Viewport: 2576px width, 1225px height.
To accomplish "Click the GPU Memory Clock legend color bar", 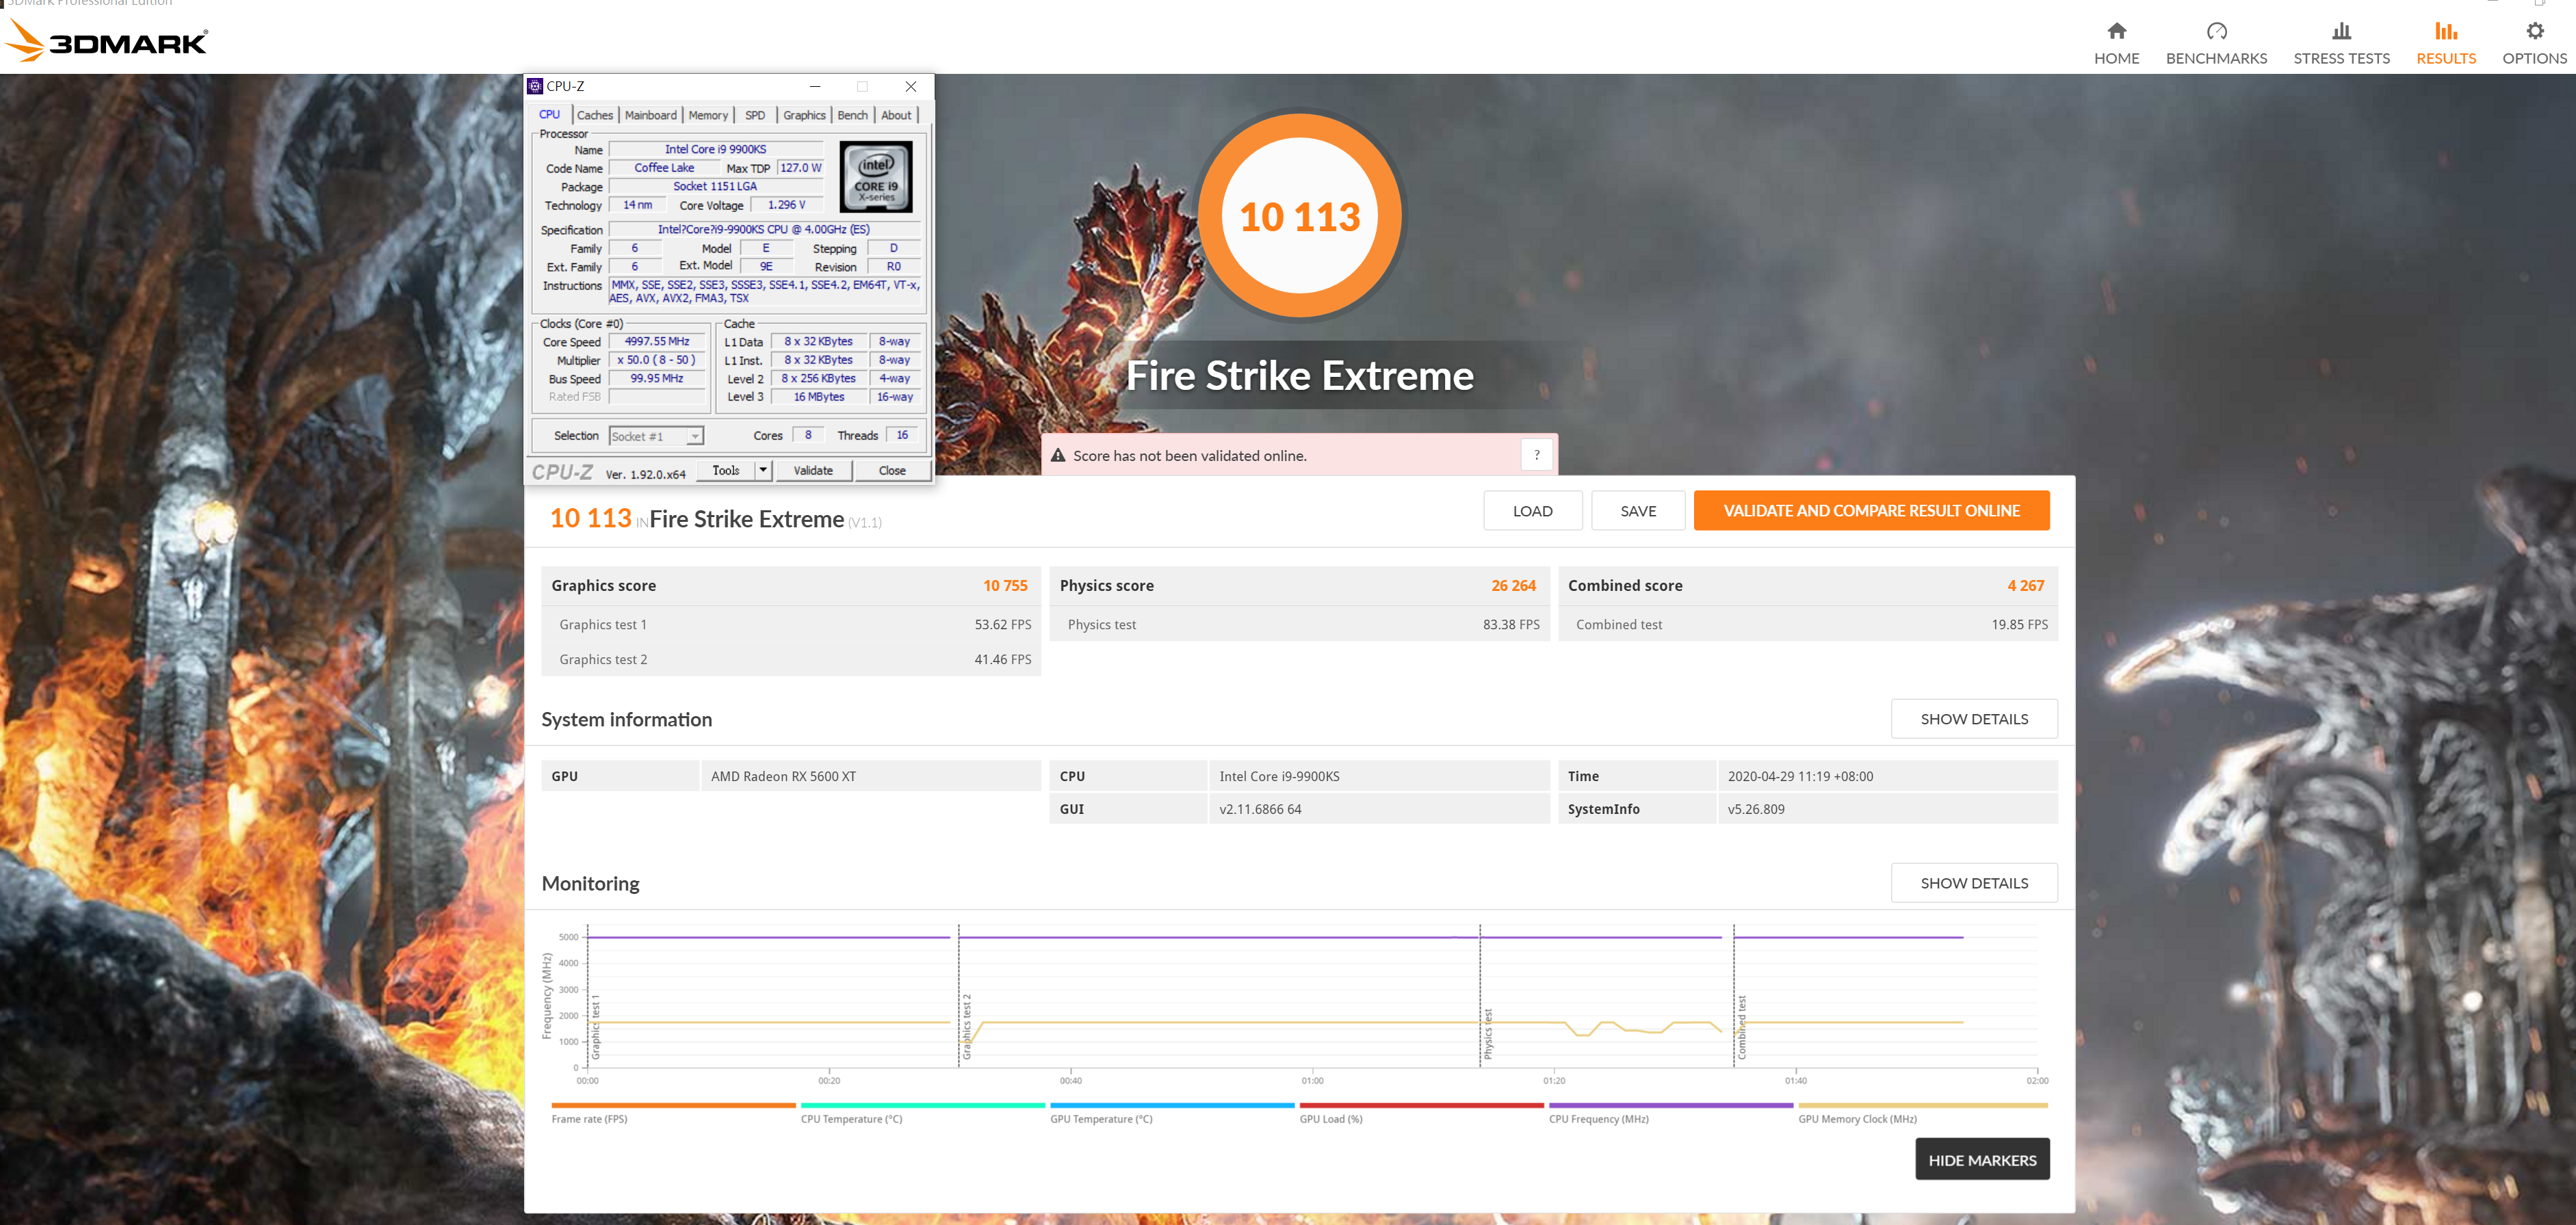I will pyautogui.click(x=1922, y=1105).
